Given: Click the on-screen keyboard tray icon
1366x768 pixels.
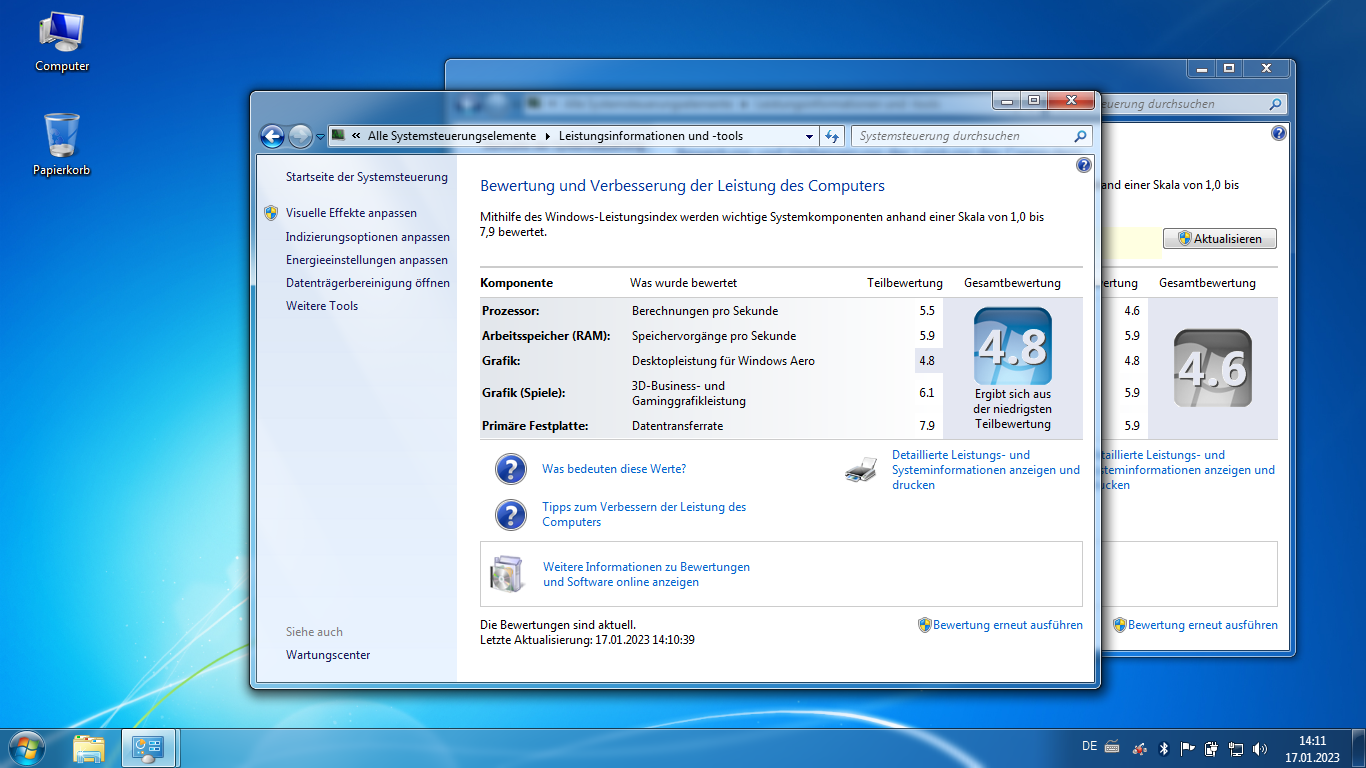Looking at the screenshot, I should click(1112, 748).
